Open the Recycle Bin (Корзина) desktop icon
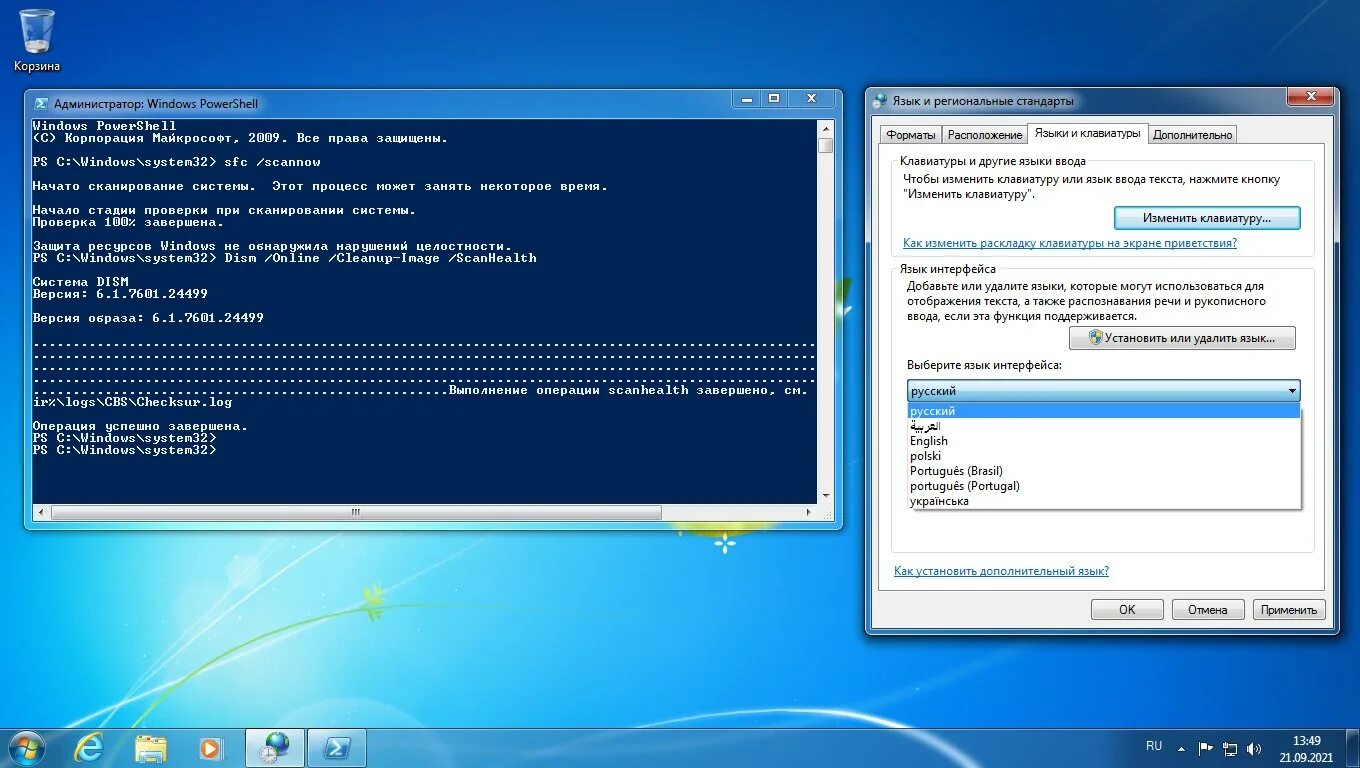 (x=37, y=40)
